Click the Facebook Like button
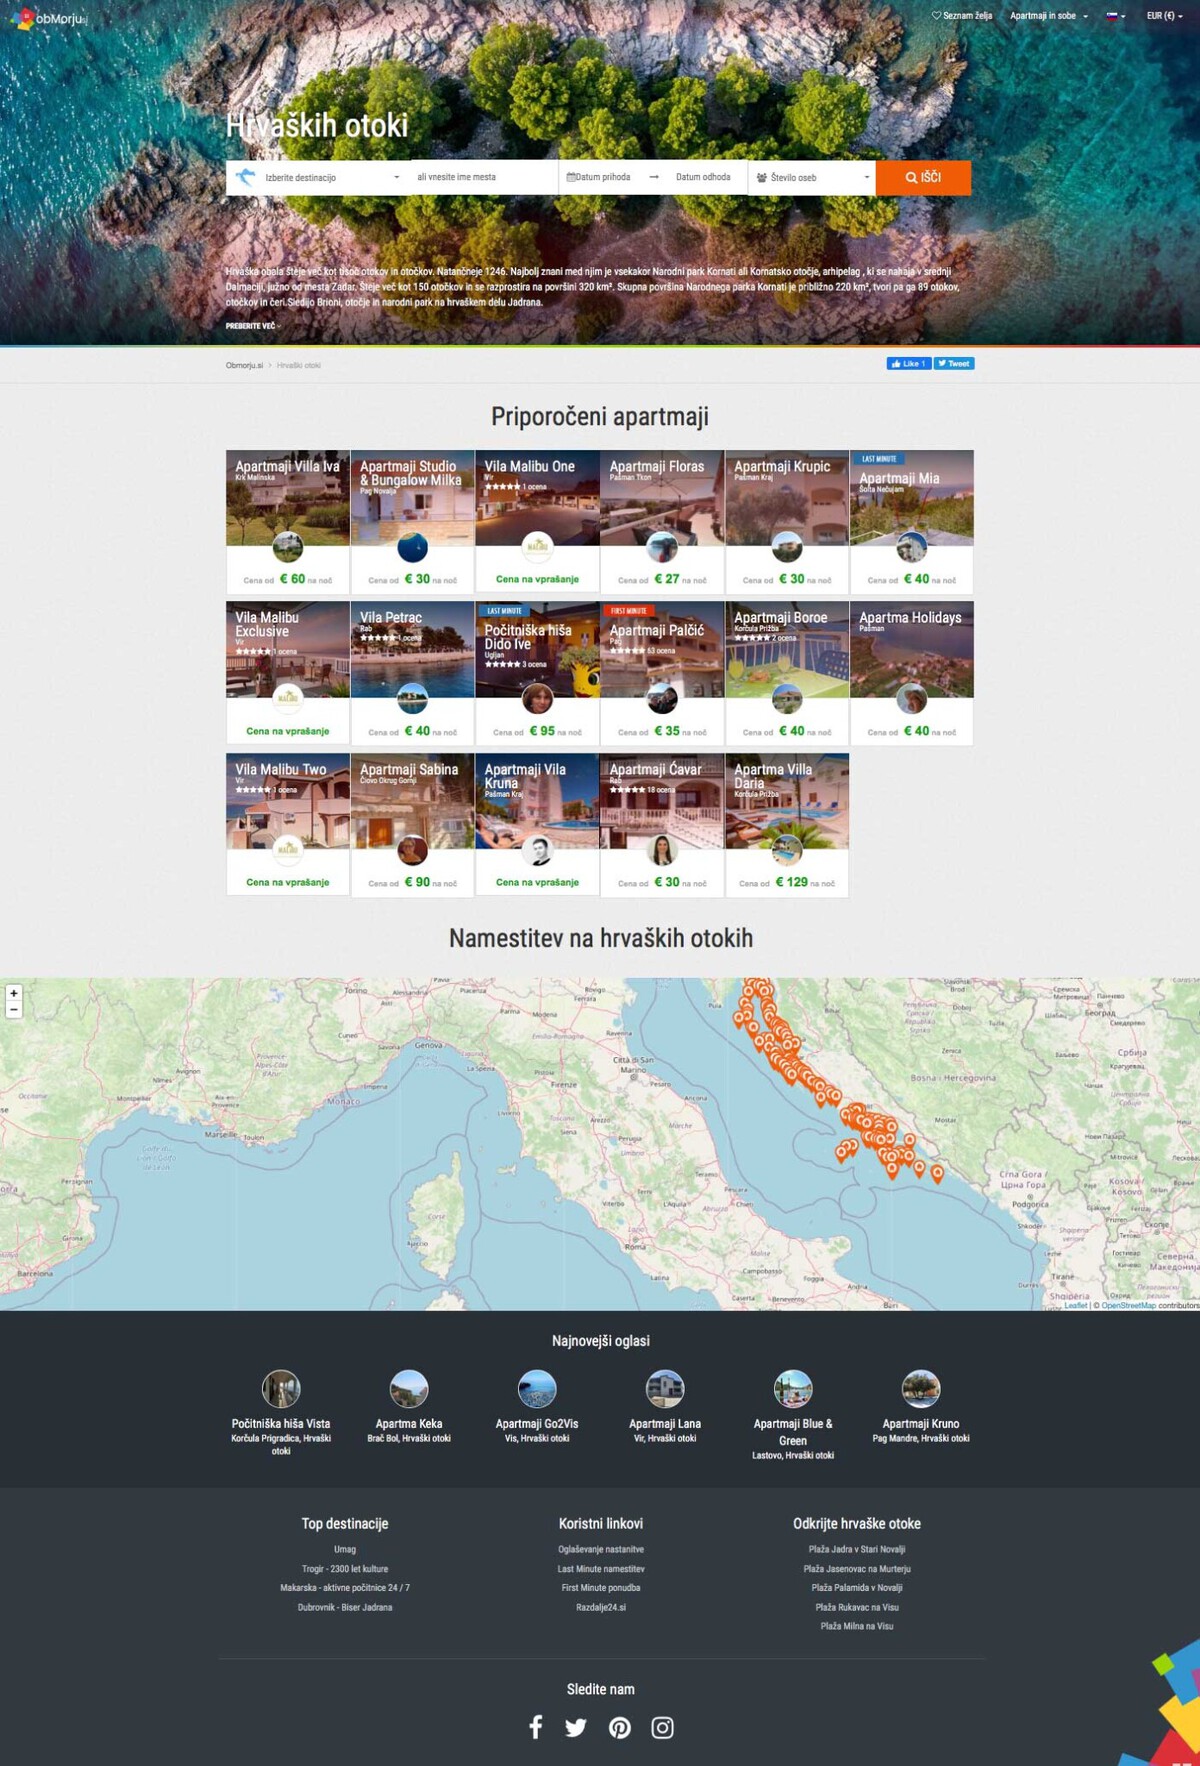1200x1766 pixels. pos(908,364)
